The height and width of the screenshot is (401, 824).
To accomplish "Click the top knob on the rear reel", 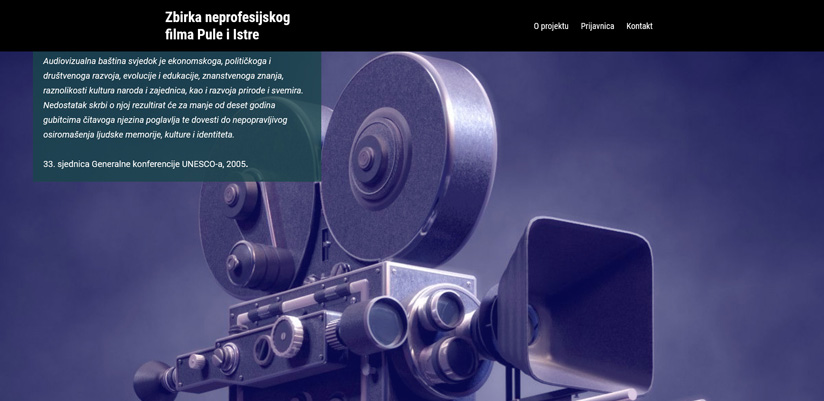I will coord(231,196).
